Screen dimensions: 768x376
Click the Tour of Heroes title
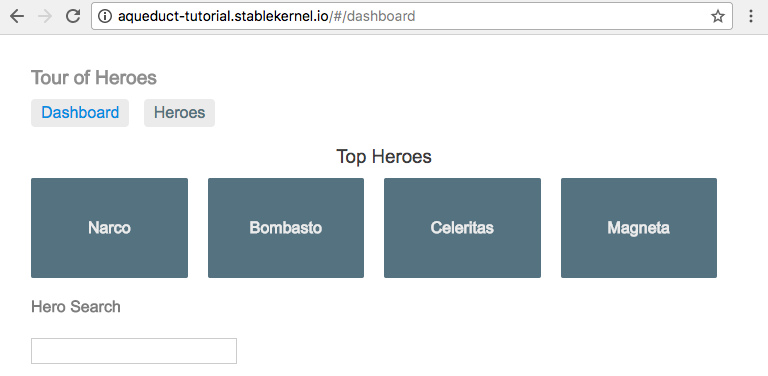click(94, 77)
